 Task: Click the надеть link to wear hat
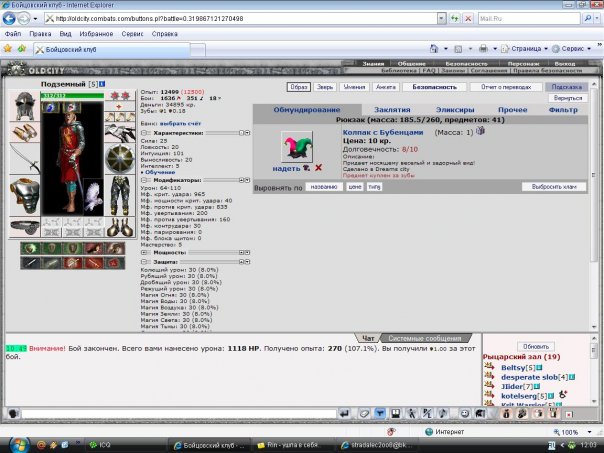pos(286,168)
